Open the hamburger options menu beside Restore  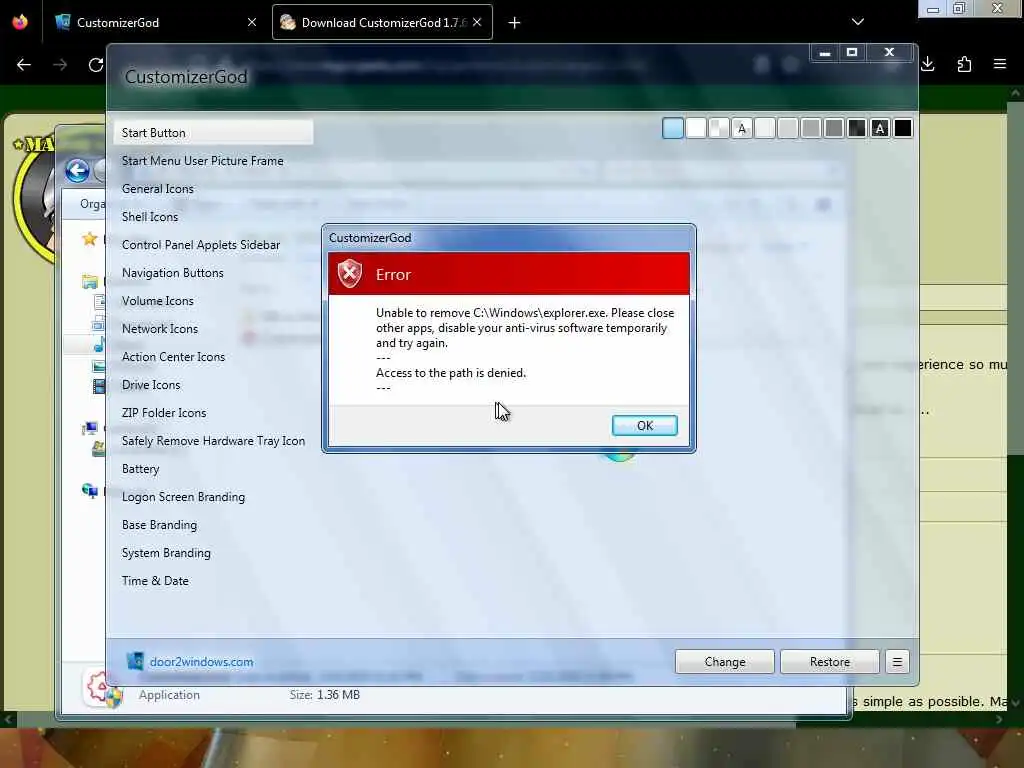[897, 662]
